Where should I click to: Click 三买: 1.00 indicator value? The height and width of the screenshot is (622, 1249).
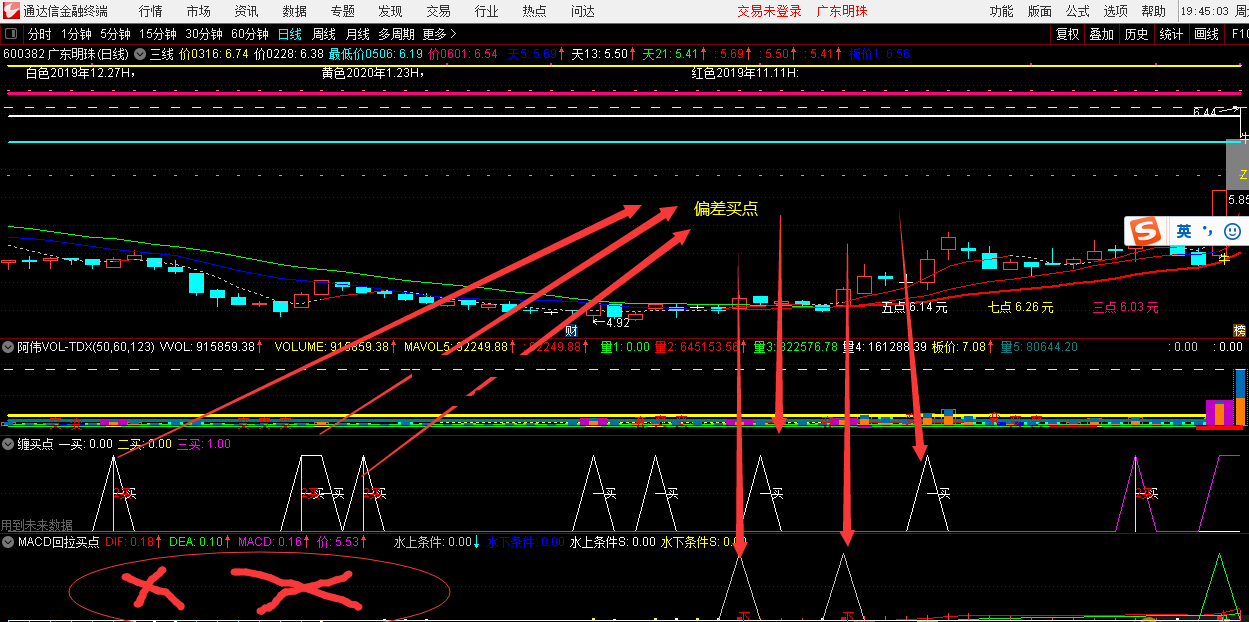203,444
